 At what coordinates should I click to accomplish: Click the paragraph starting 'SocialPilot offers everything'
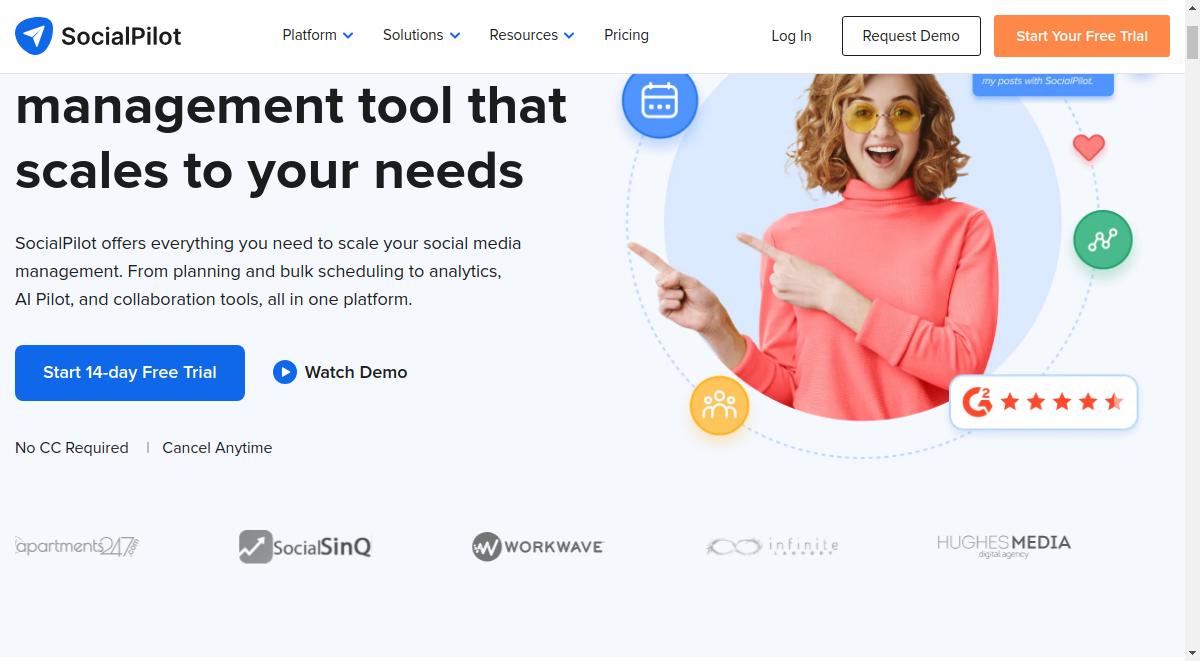point(268,271)
